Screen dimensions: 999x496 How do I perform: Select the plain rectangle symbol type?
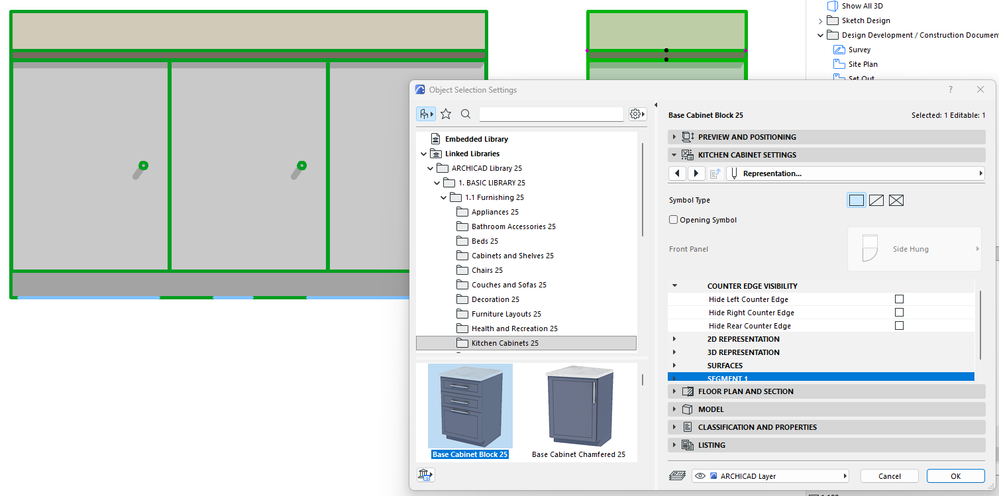pyautogui.click(x=856, y=201)
